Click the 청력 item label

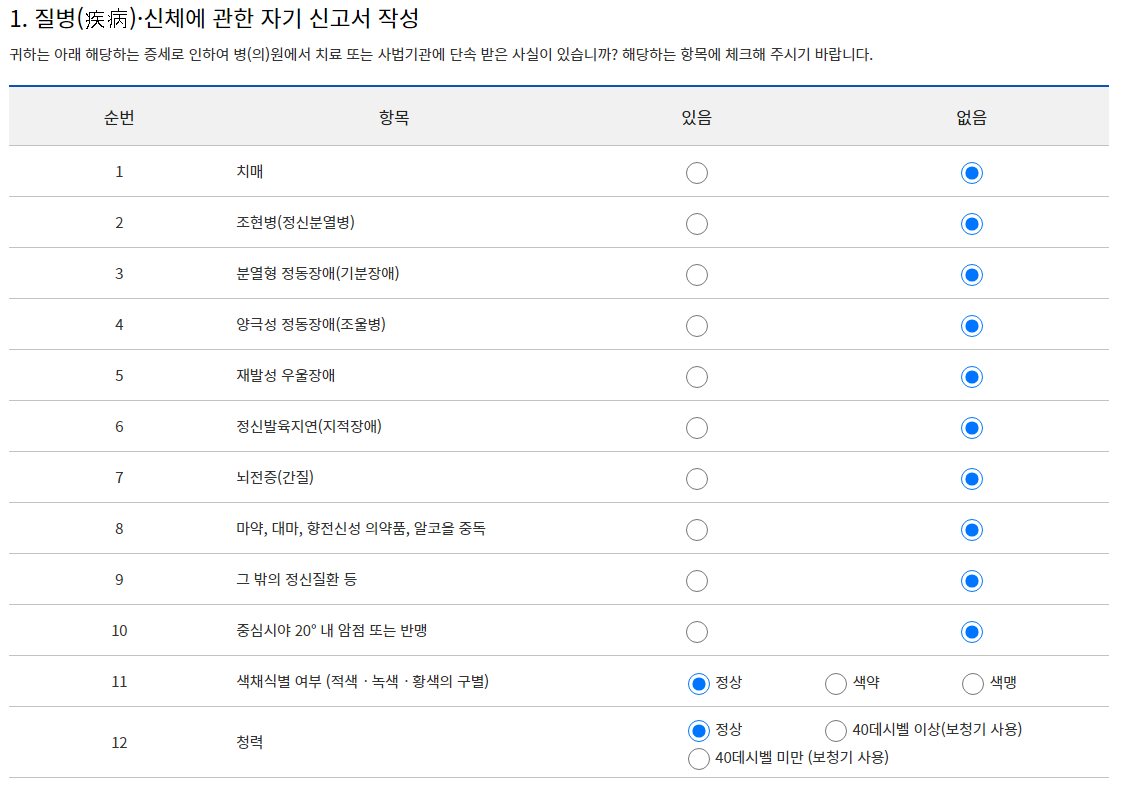click(250, 742)
